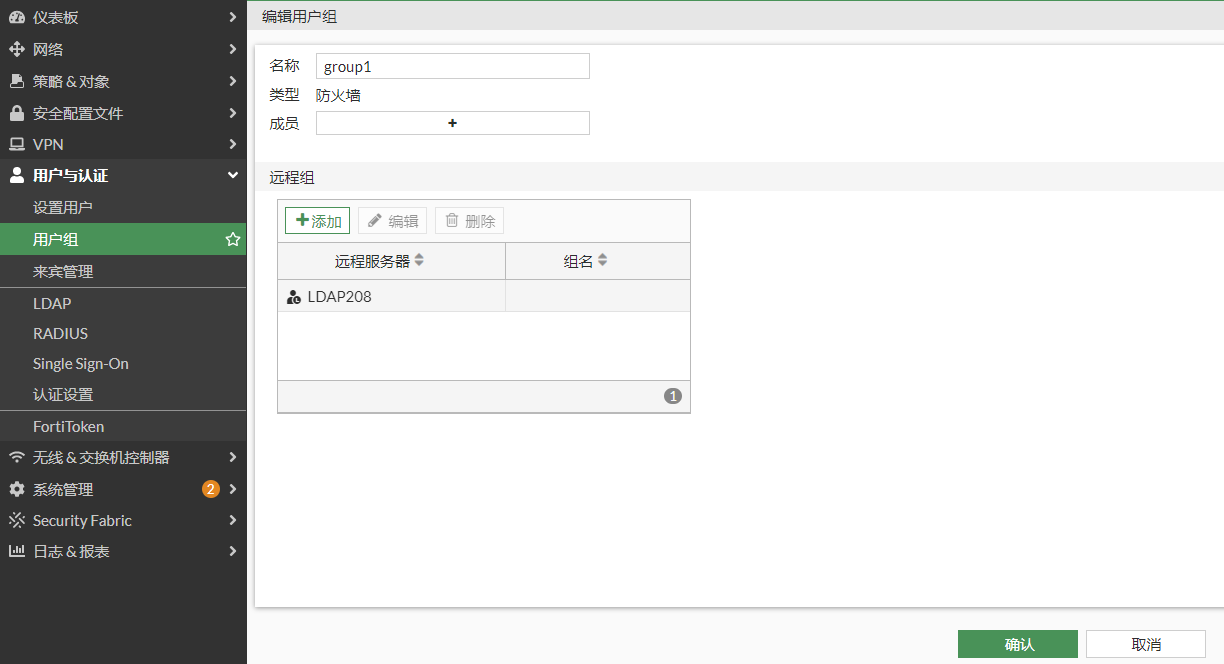Screen dimensions: 1224x664
Task: Sort by 远程服务器 column arrows
Action: click(x=419, y=260)
